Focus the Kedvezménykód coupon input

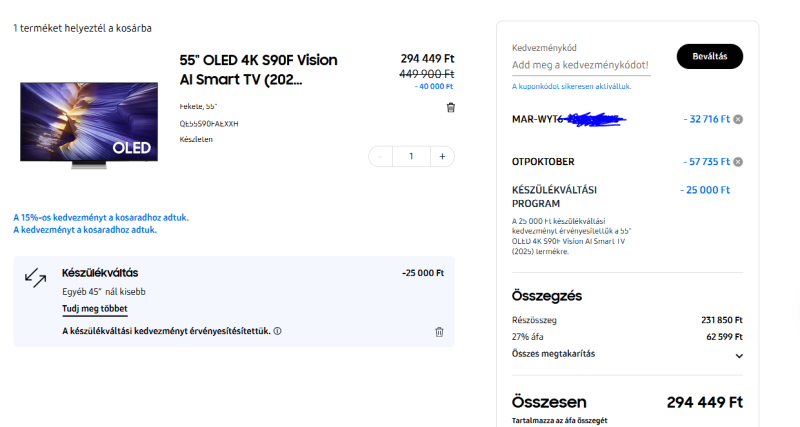click(x=581, y=65)
